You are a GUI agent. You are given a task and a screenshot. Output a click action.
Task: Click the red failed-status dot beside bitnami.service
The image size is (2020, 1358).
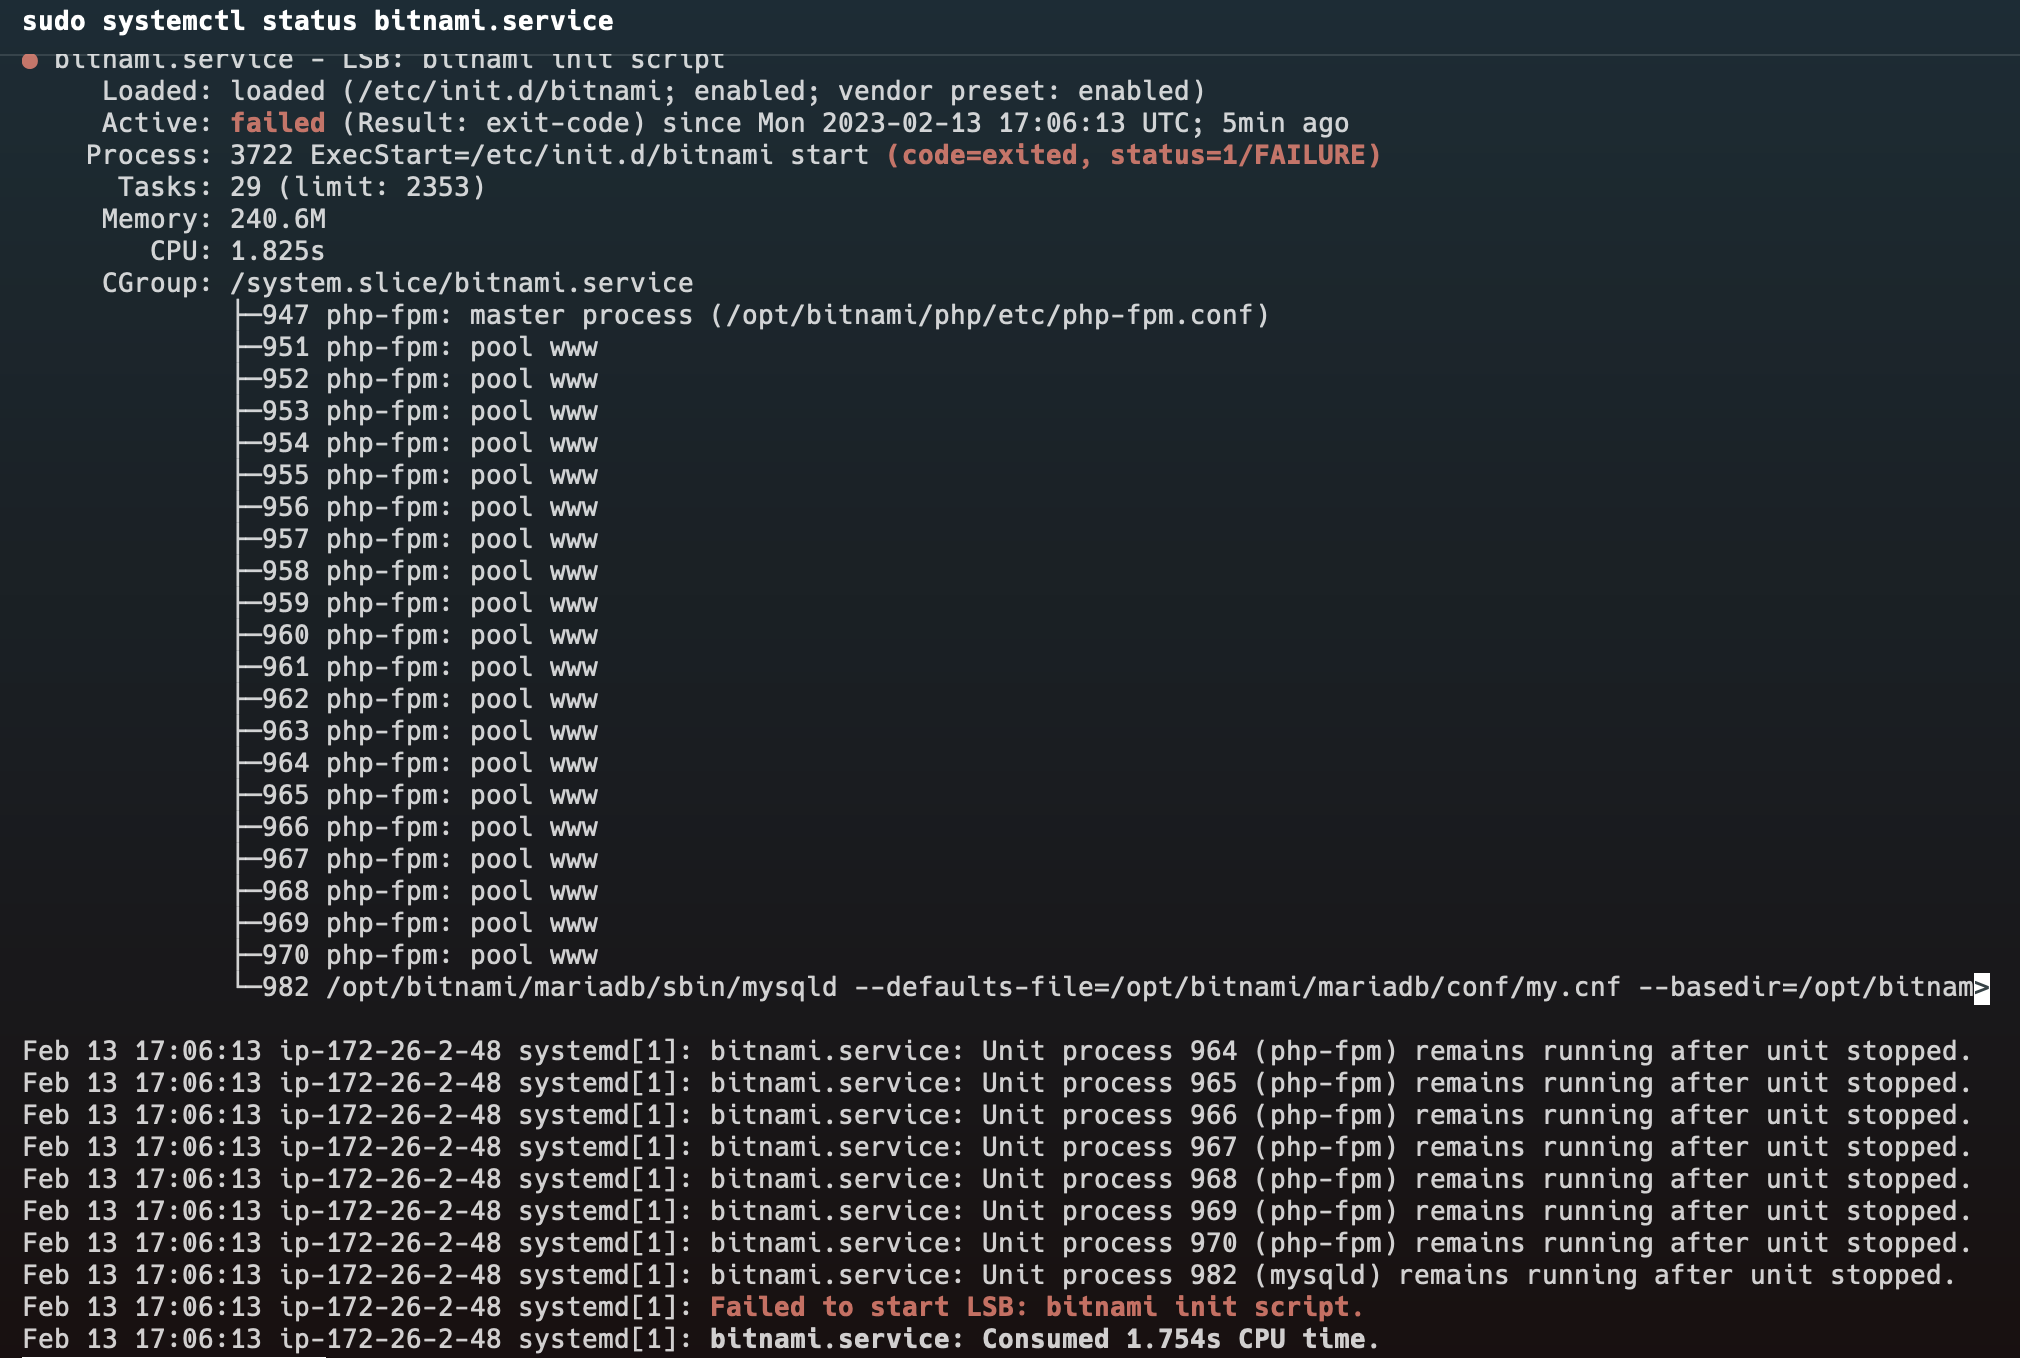pos(30,58)
